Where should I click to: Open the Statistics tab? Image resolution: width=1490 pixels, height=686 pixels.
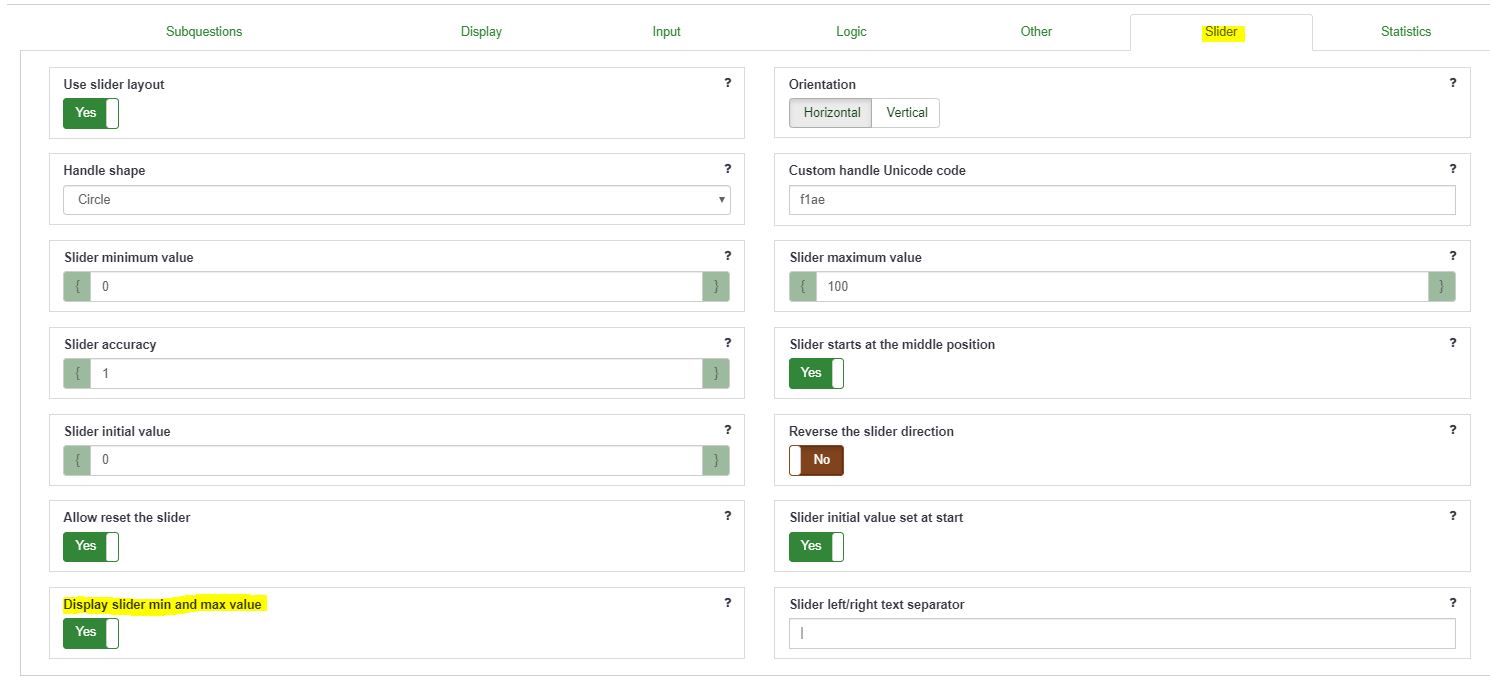[x=1405, y=32]
